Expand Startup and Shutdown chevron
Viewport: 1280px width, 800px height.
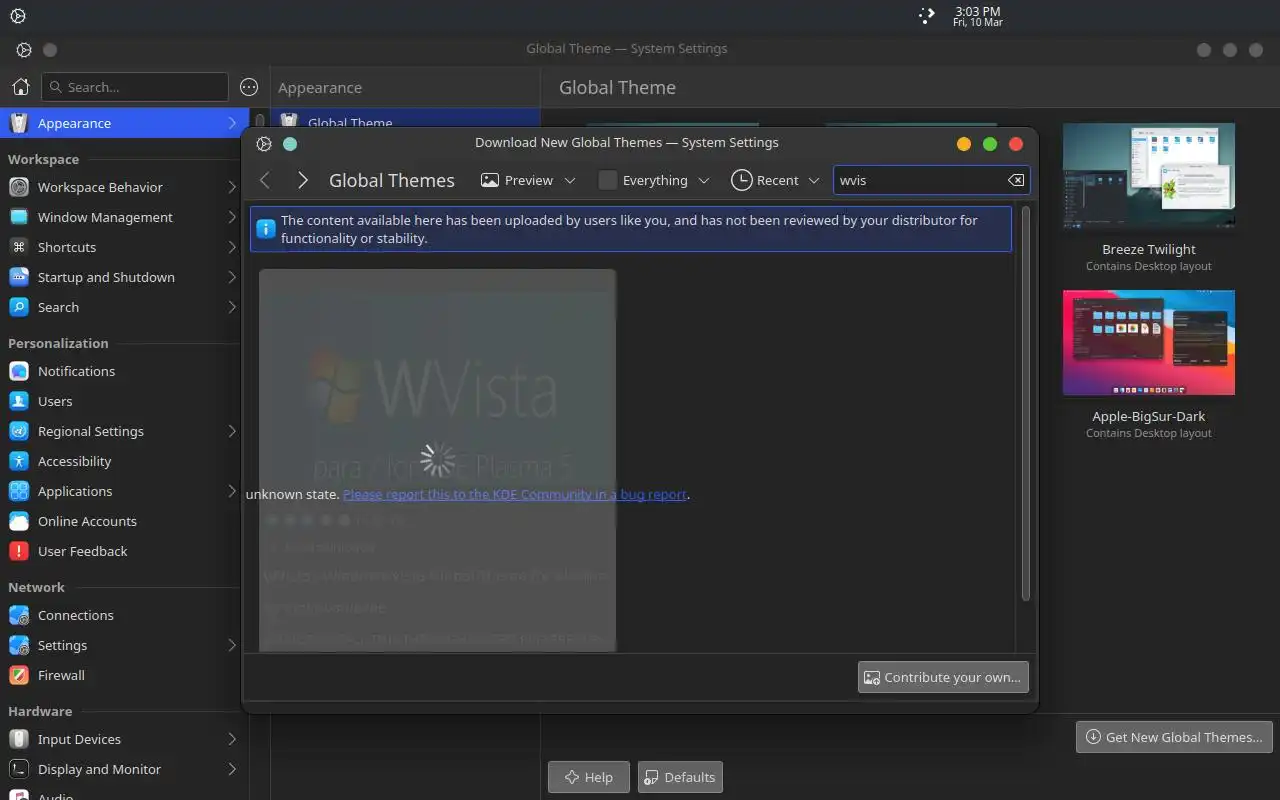pyautogui.click(x=232, y=277)
